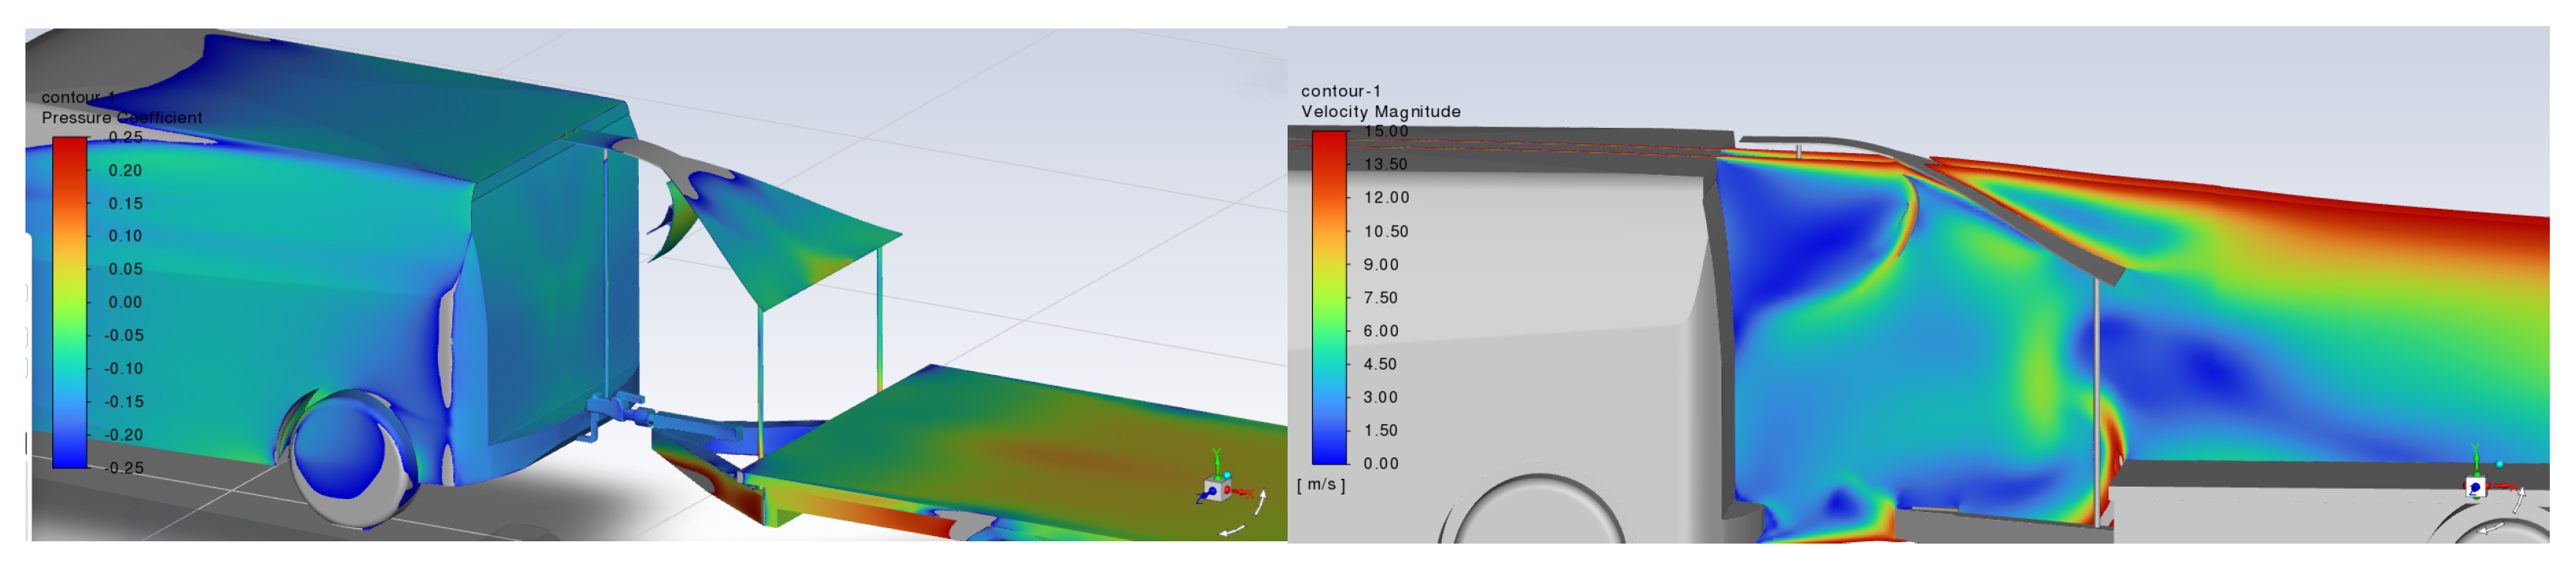This screenshot has width=2576, height=569.
Task: Click the Velocity Magnitude legend title
Action: coord(1380,112)
